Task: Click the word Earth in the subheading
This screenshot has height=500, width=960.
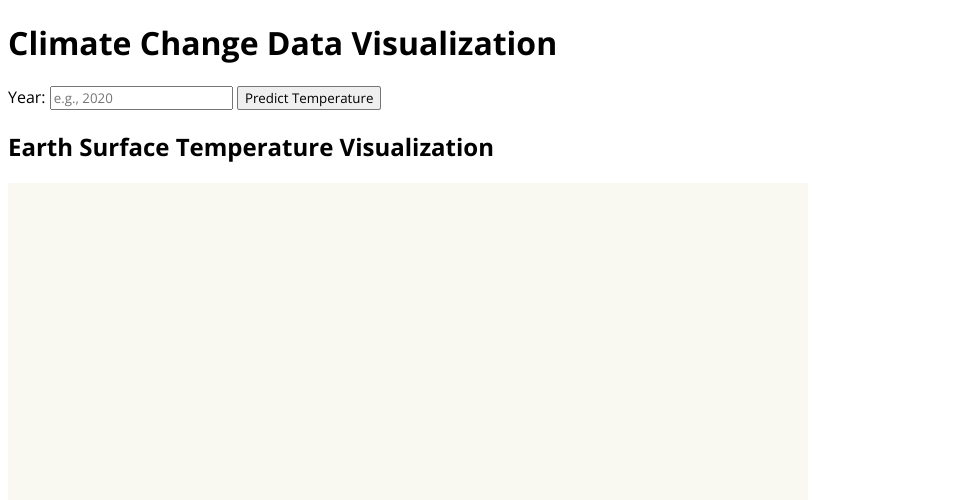Action: coord(40,147)
